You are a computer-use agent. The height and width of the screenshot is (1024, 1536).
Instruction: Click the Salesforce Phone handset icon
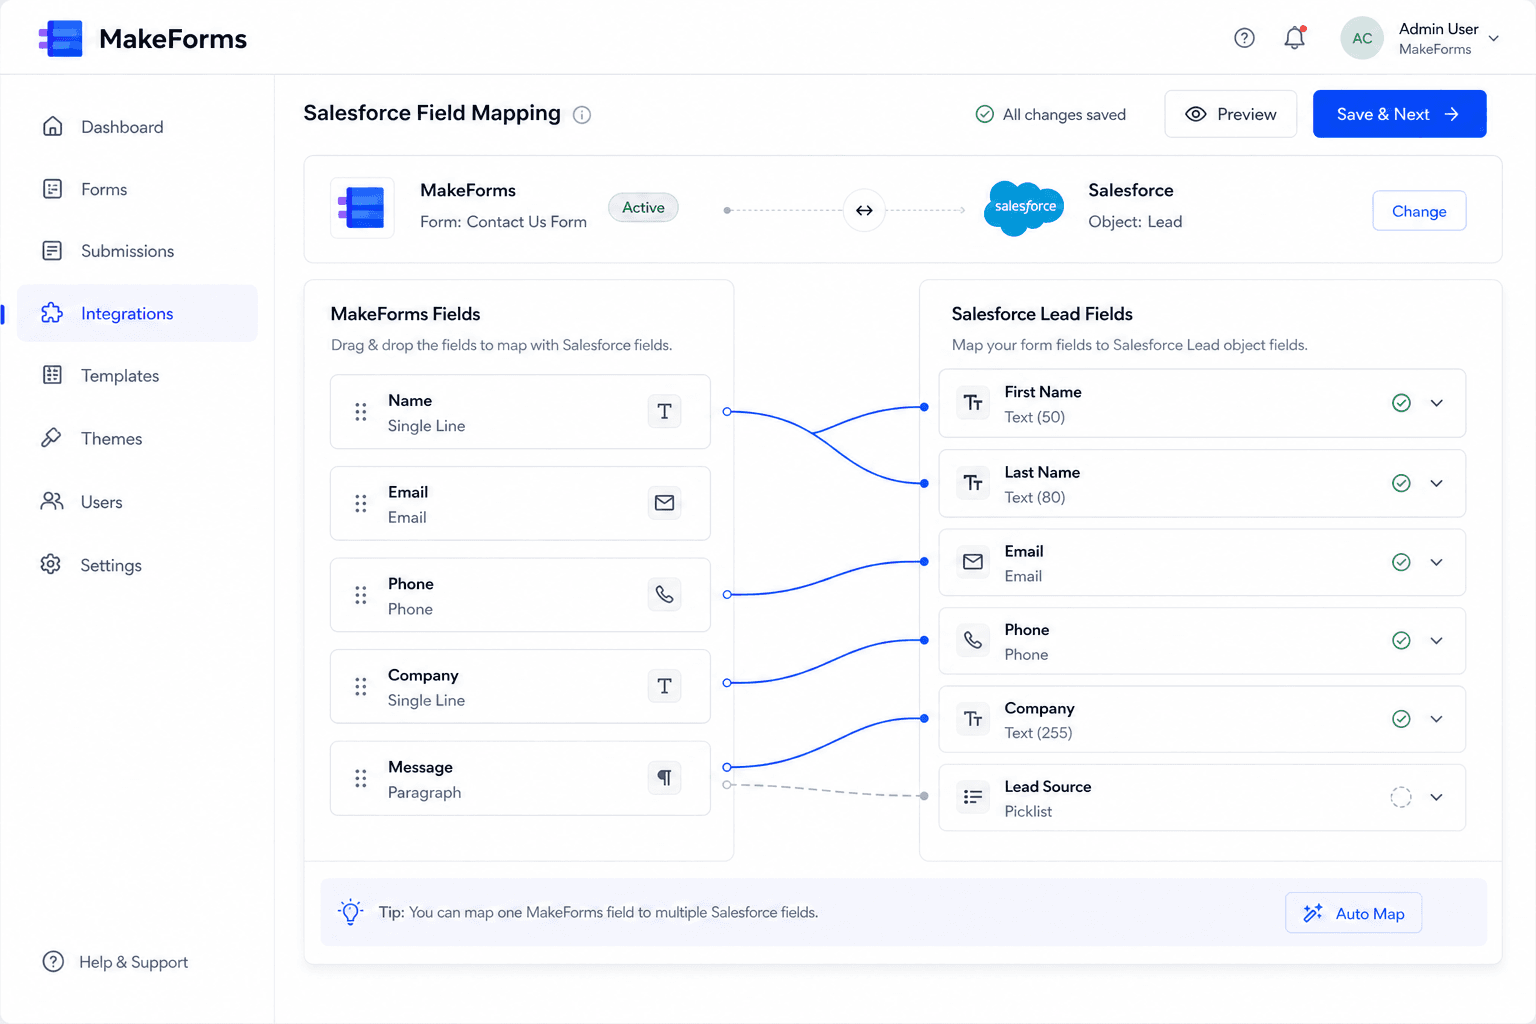click(973, 640)
